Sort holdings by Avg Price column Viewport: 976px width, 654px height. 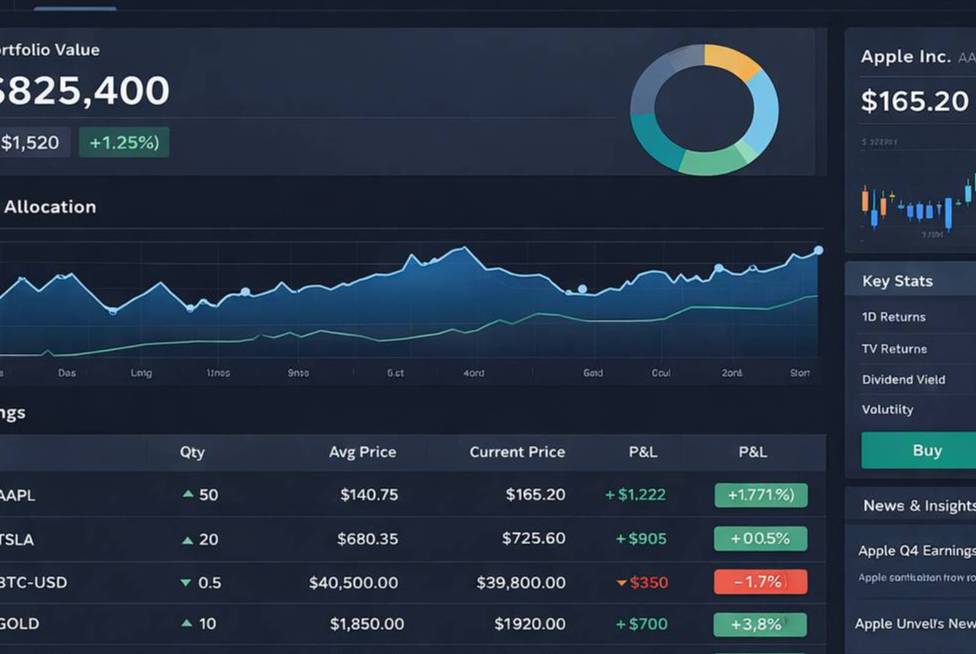(x=362, y=452)
